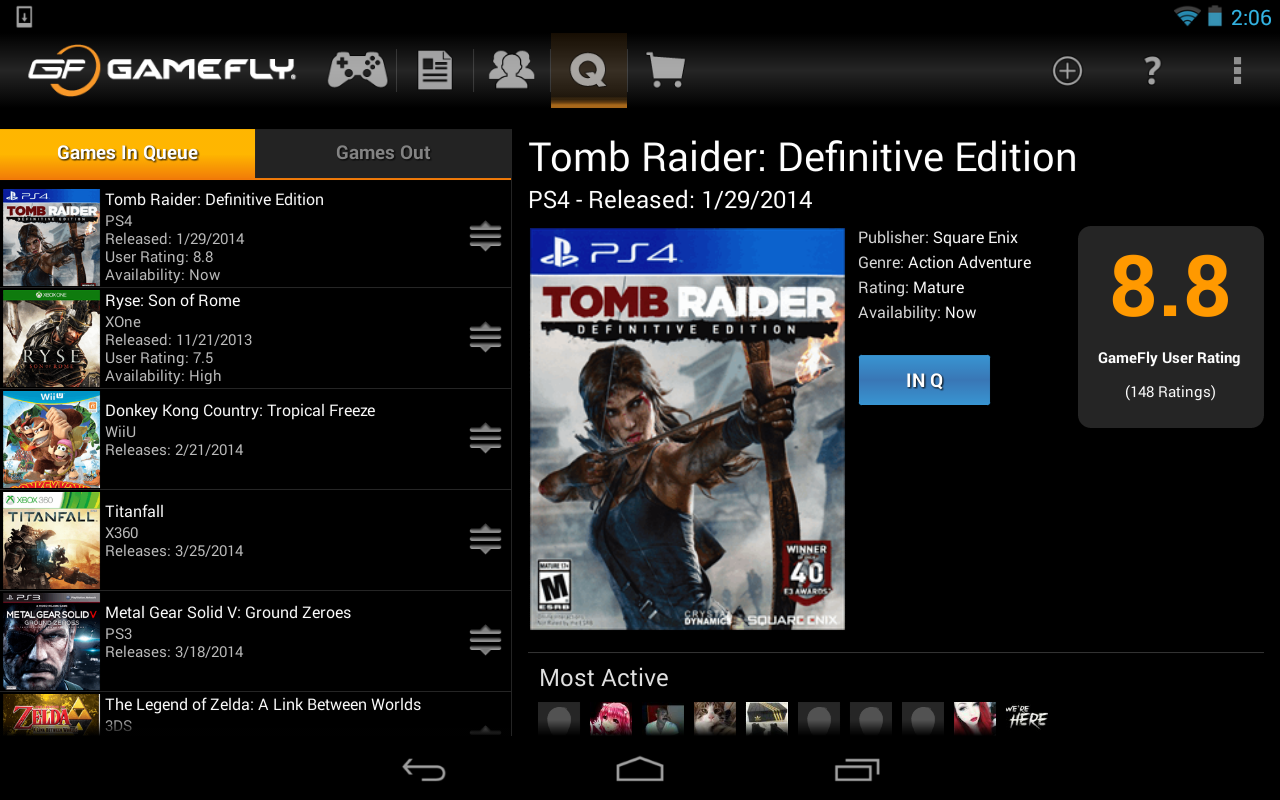Tap Titanfall's Releases: 3/25/2014 date
The width and height of the screenshot is (1280, 800).
click(x=174, y=551)
